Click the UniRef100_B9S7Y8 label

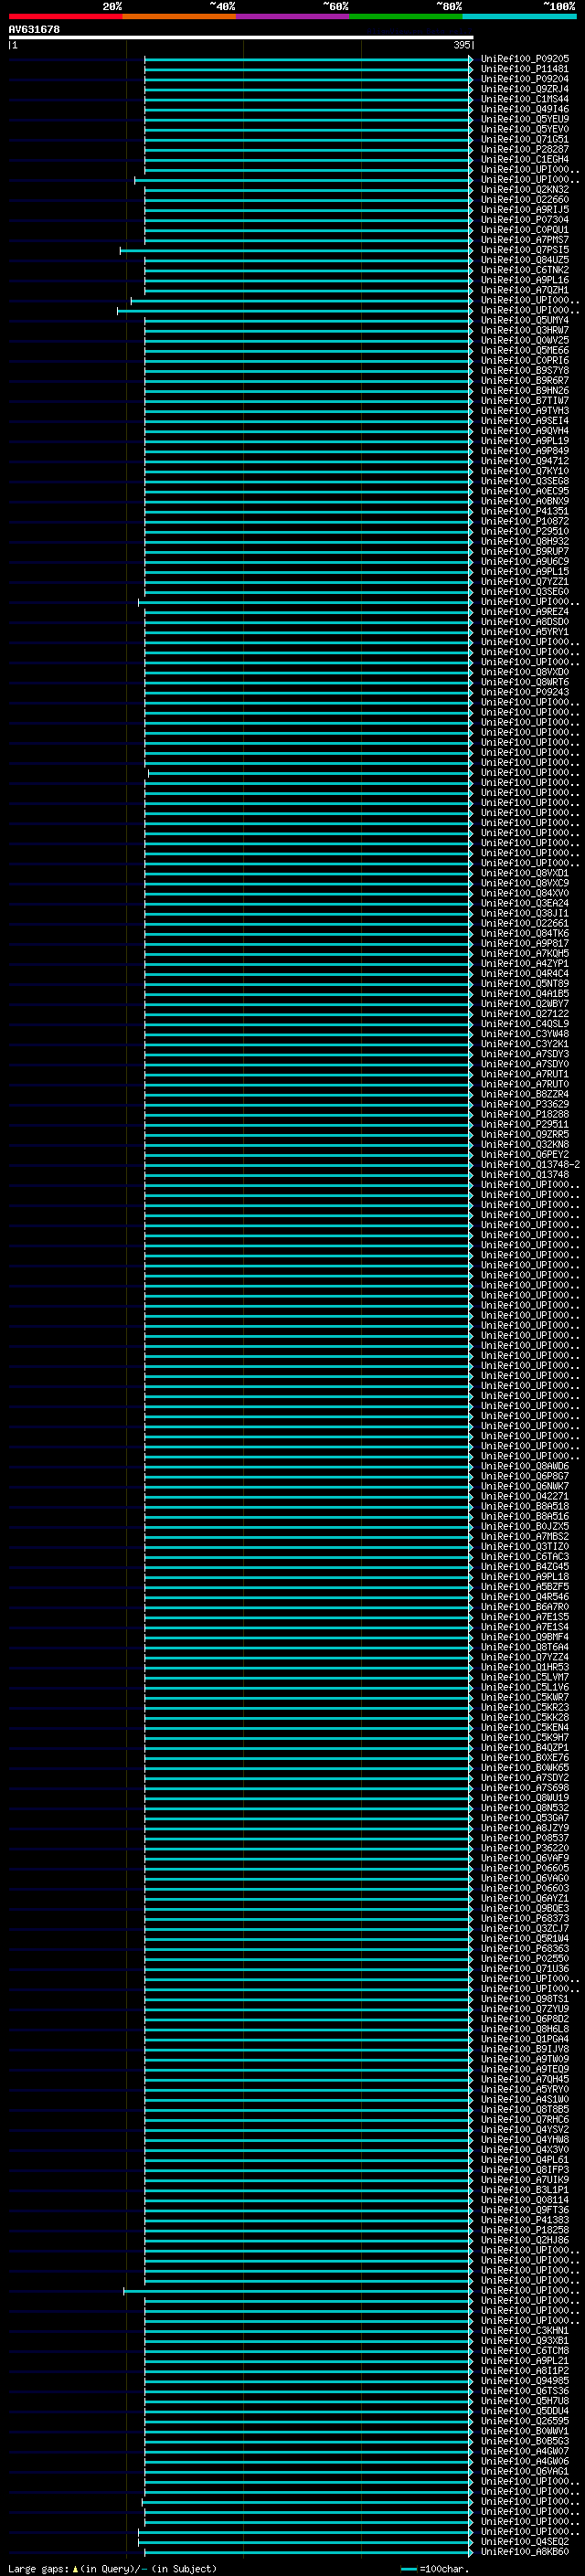[x=524, y=371]
